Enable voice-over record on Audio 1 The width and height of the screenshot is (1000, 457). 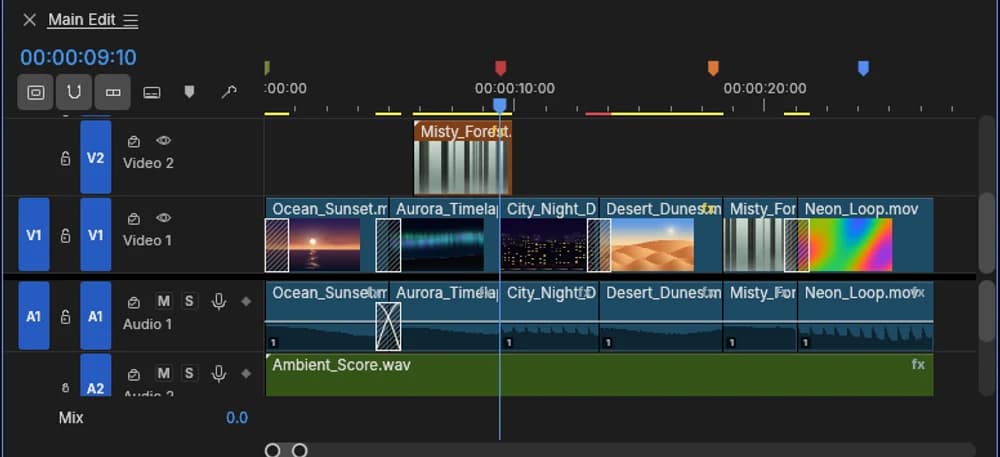(219, 301)
